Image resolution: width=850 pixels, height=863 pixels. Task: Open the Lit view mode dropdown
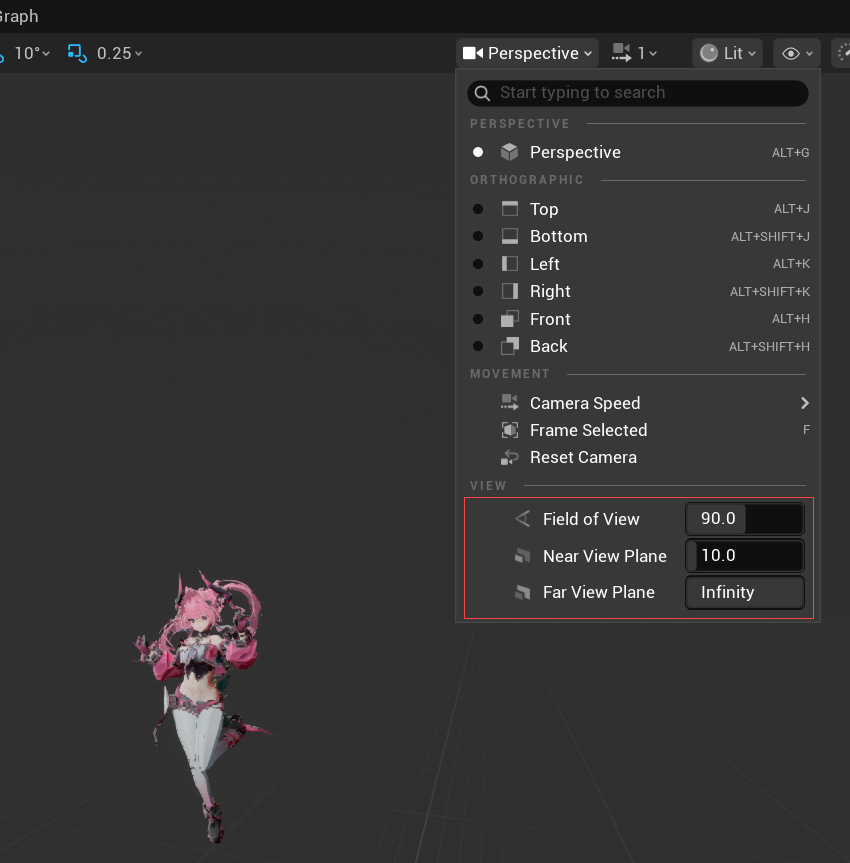[x=727, y=53]
